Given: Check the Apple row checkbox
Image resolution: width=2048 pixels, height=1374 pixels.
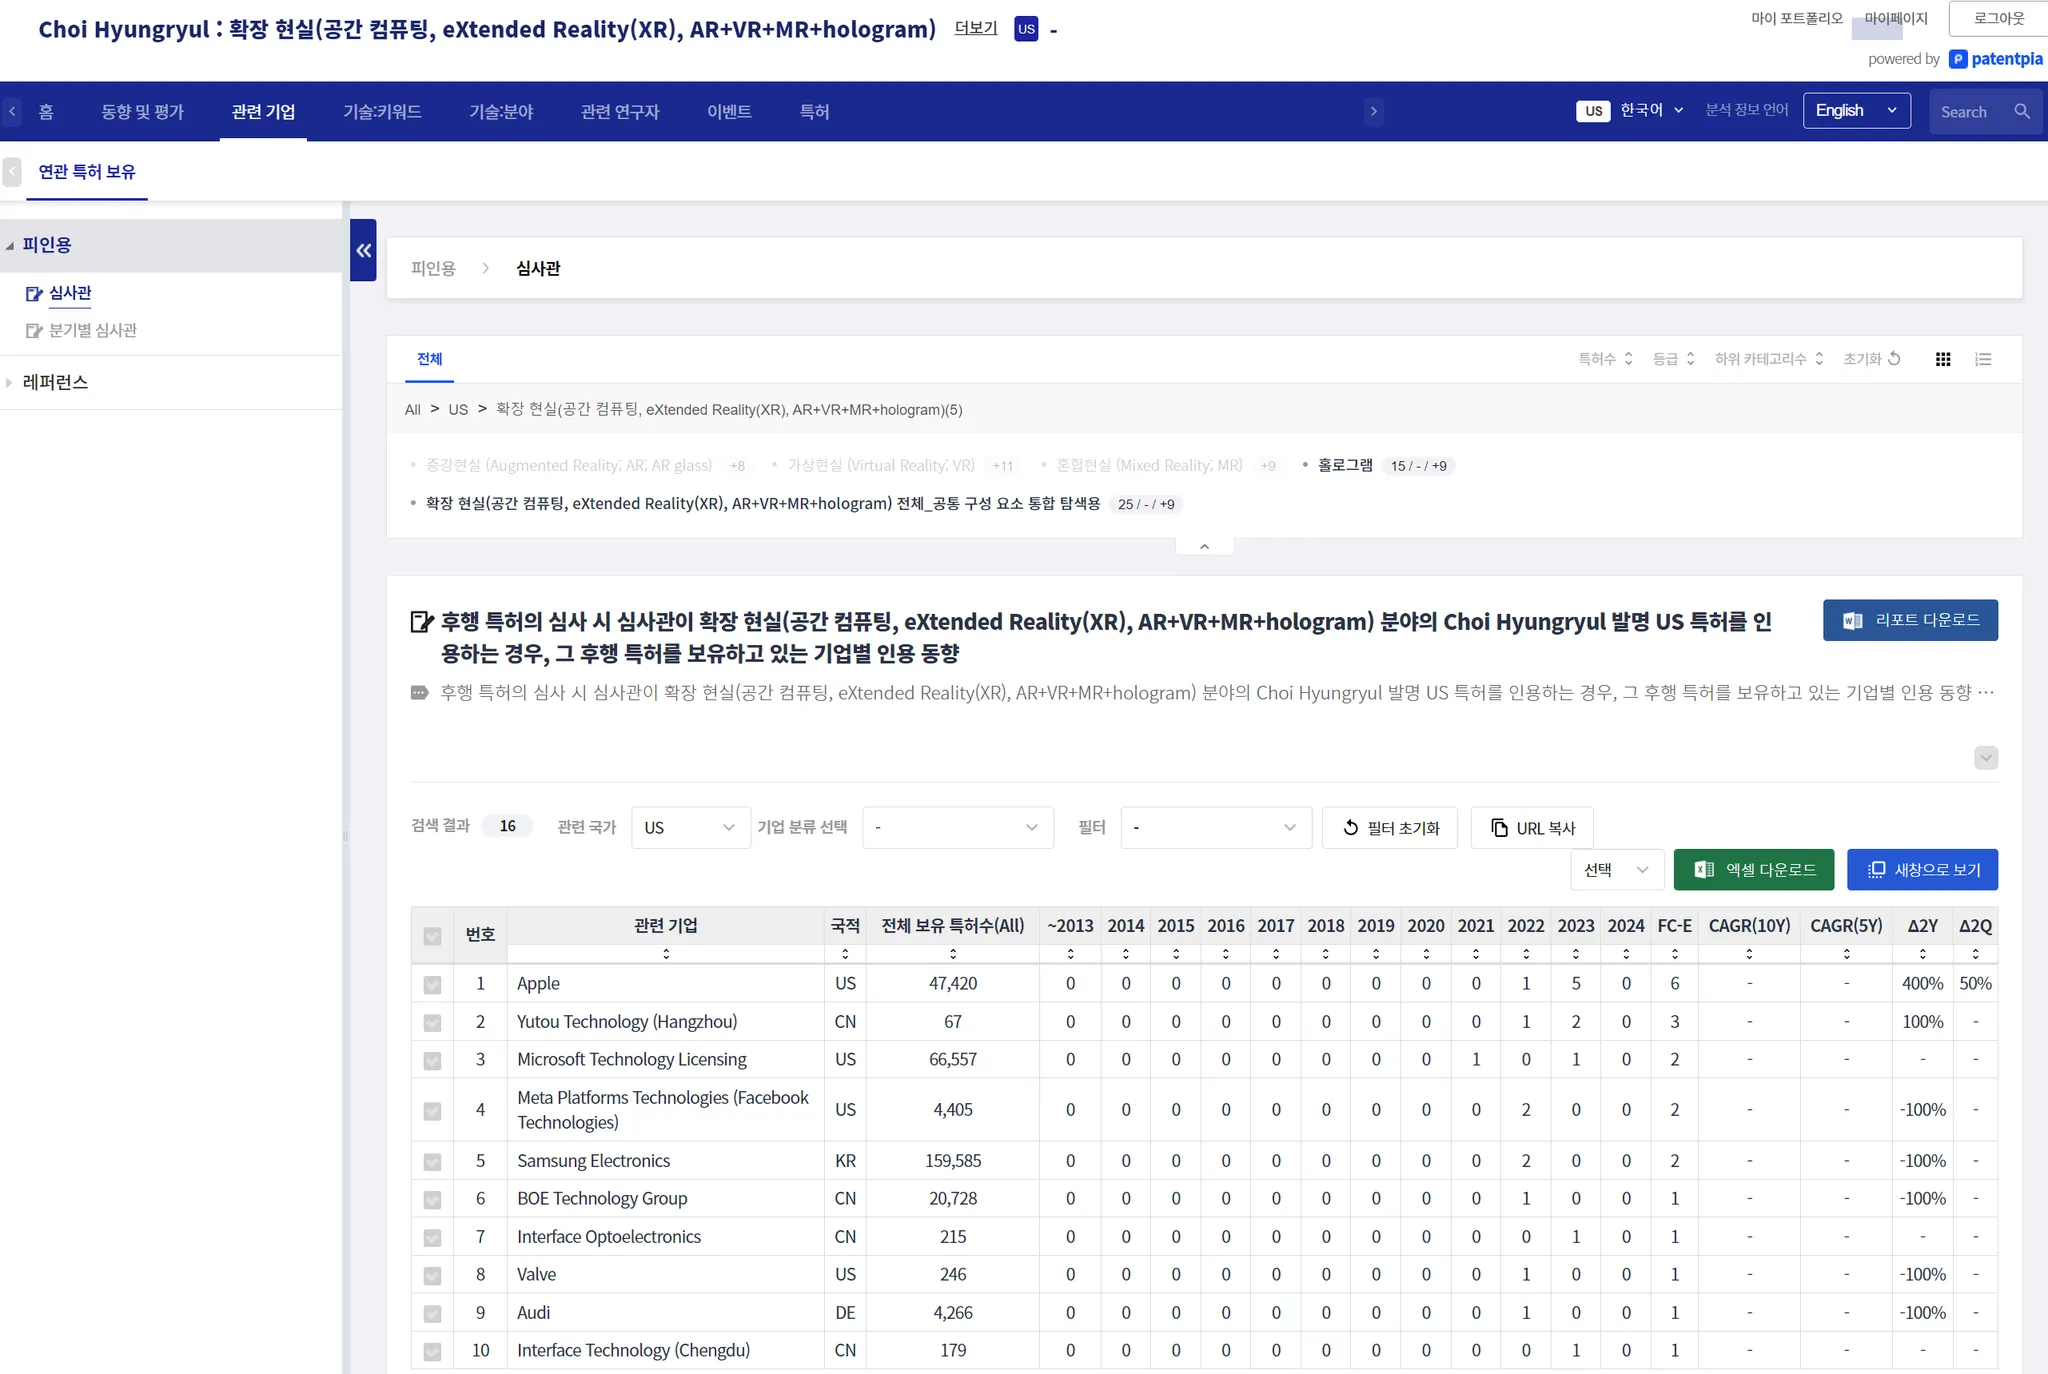Looking at the screenshot, I should [432, 984].
